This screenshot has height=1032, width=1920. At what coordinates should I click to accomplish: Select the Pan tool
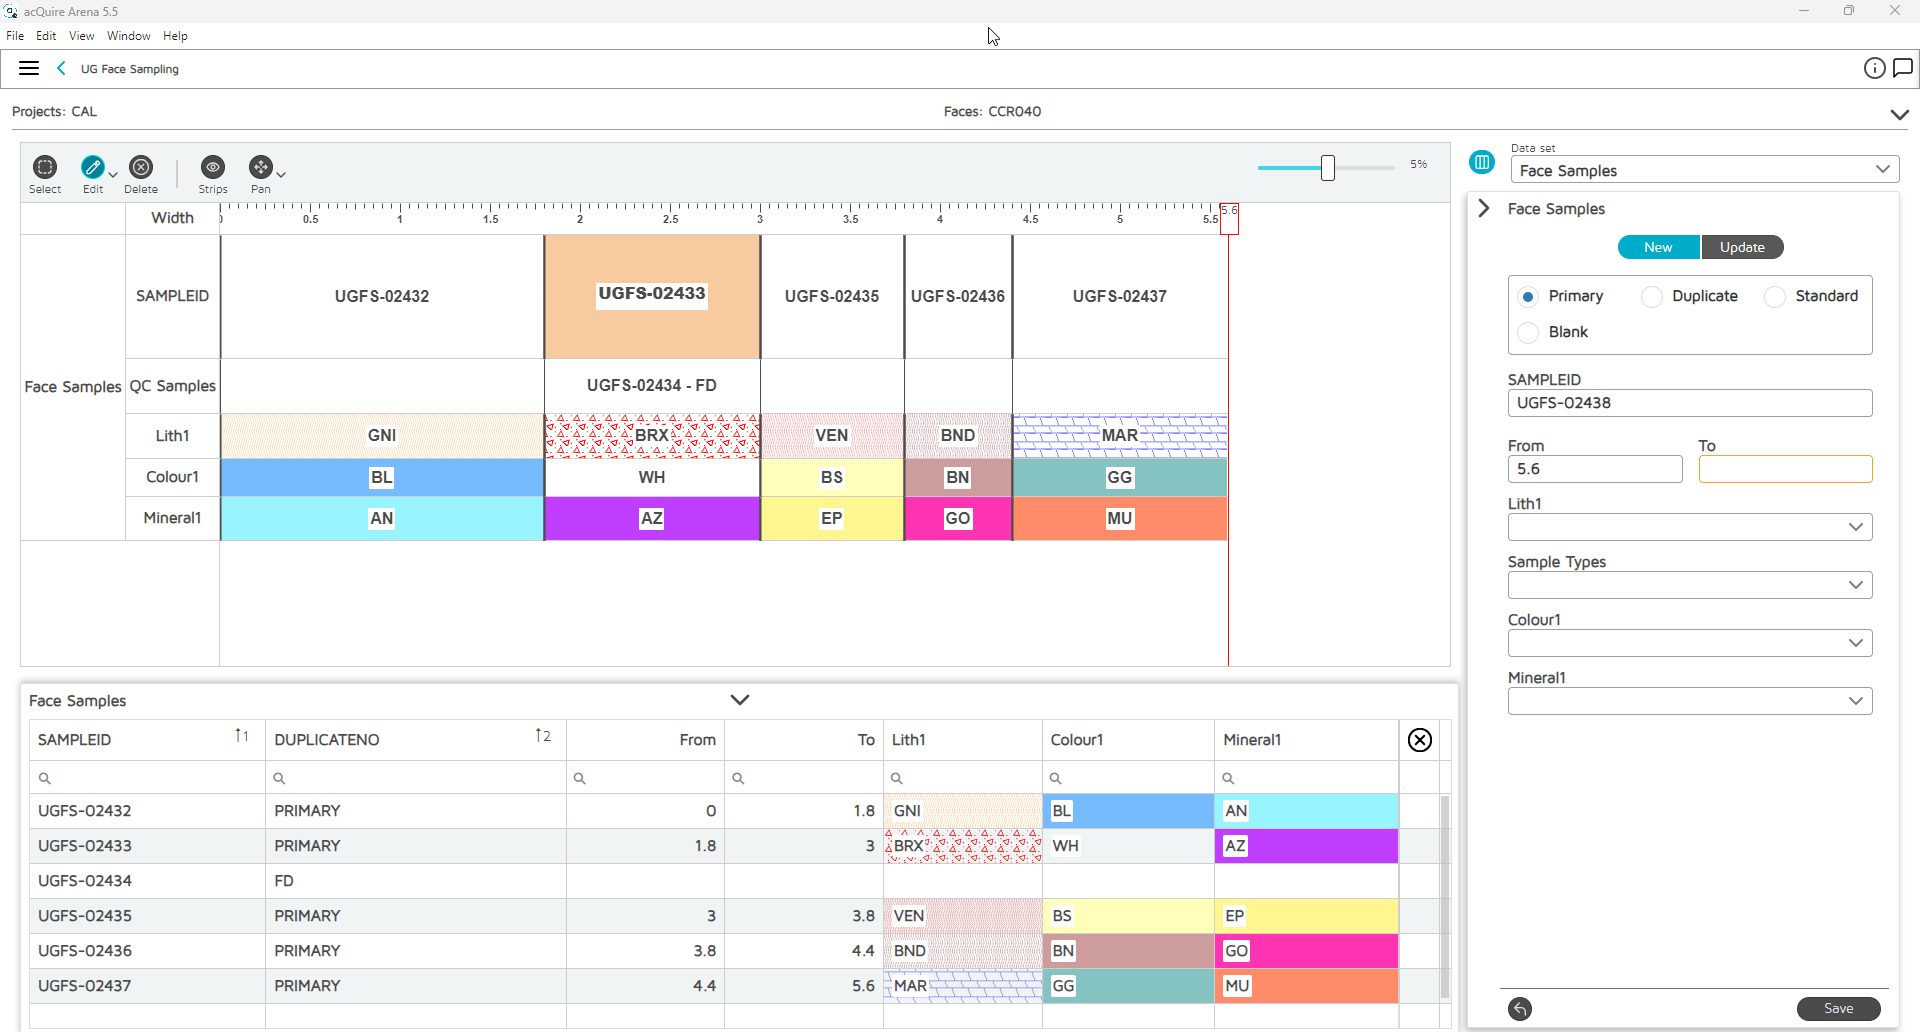pos(261,168)
